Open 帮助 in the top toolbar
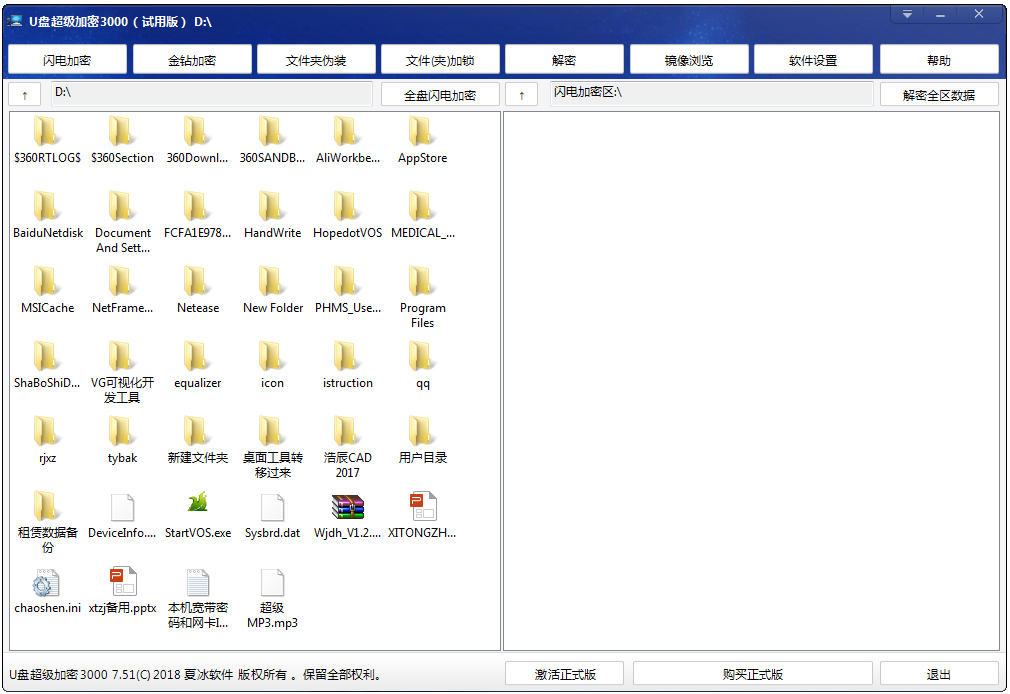The image size is (1010, 694). (x=939, y=60)
